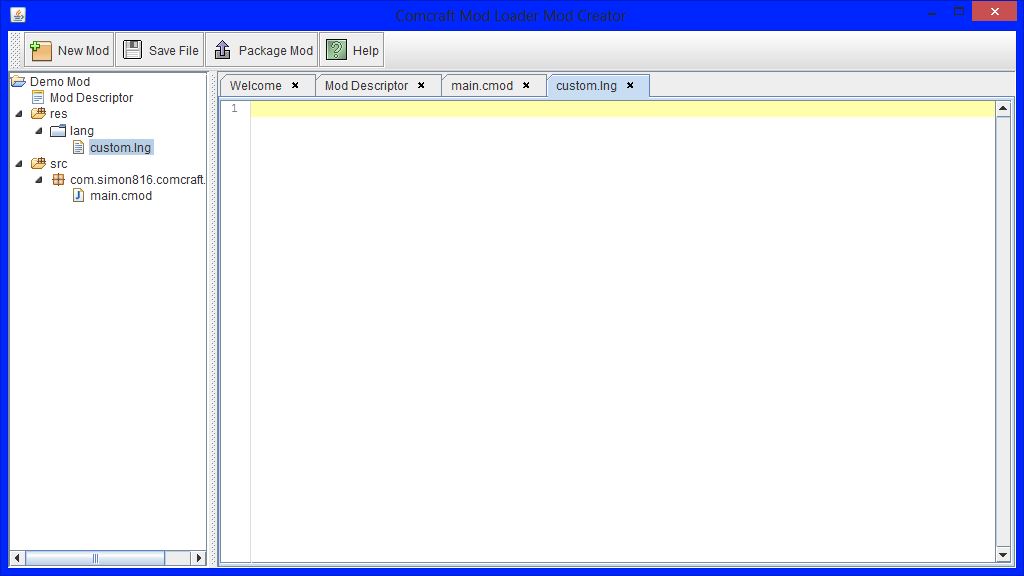
Task: Collapse the src node in project tree
Action: click(18, 163)
